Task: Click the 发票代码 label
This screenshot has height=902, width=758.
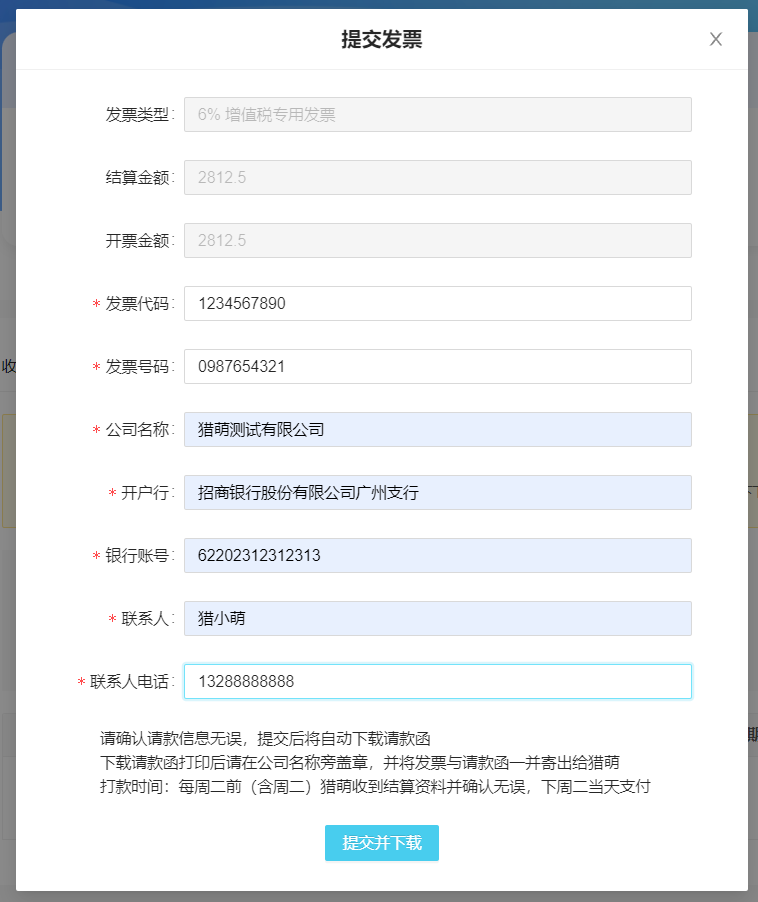Action: 137,303
